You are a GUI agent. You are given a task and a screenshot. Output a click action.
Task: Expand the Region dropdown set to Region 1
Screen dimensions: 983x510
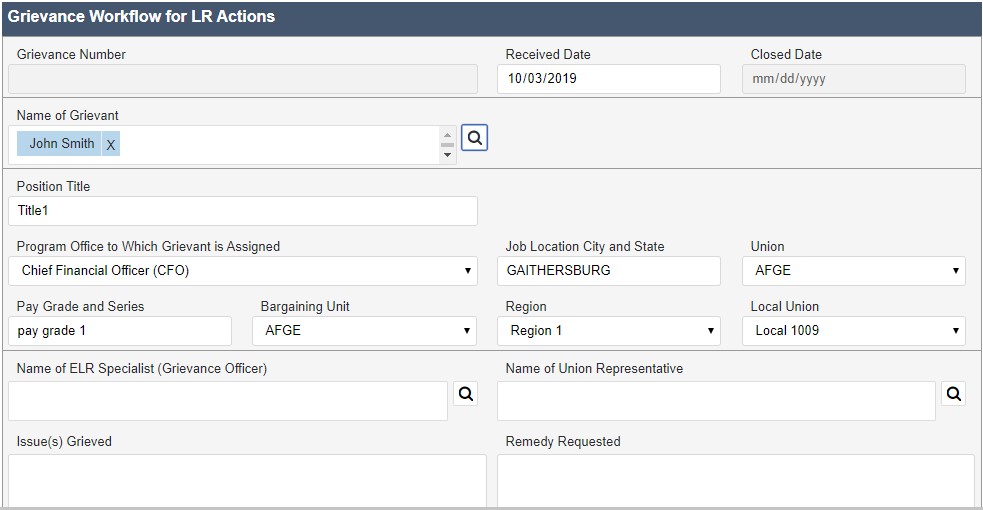[x=609, y=331]
